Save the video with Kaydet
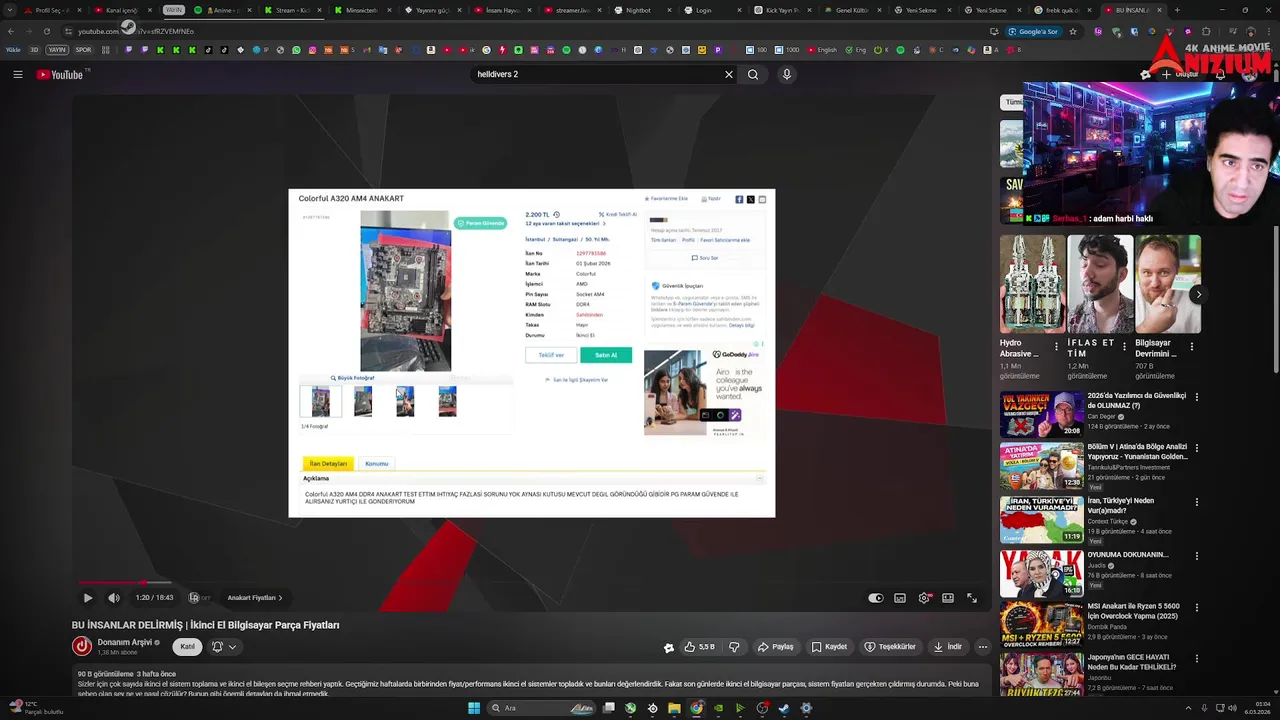1280x720 pixels. point(829,647)
